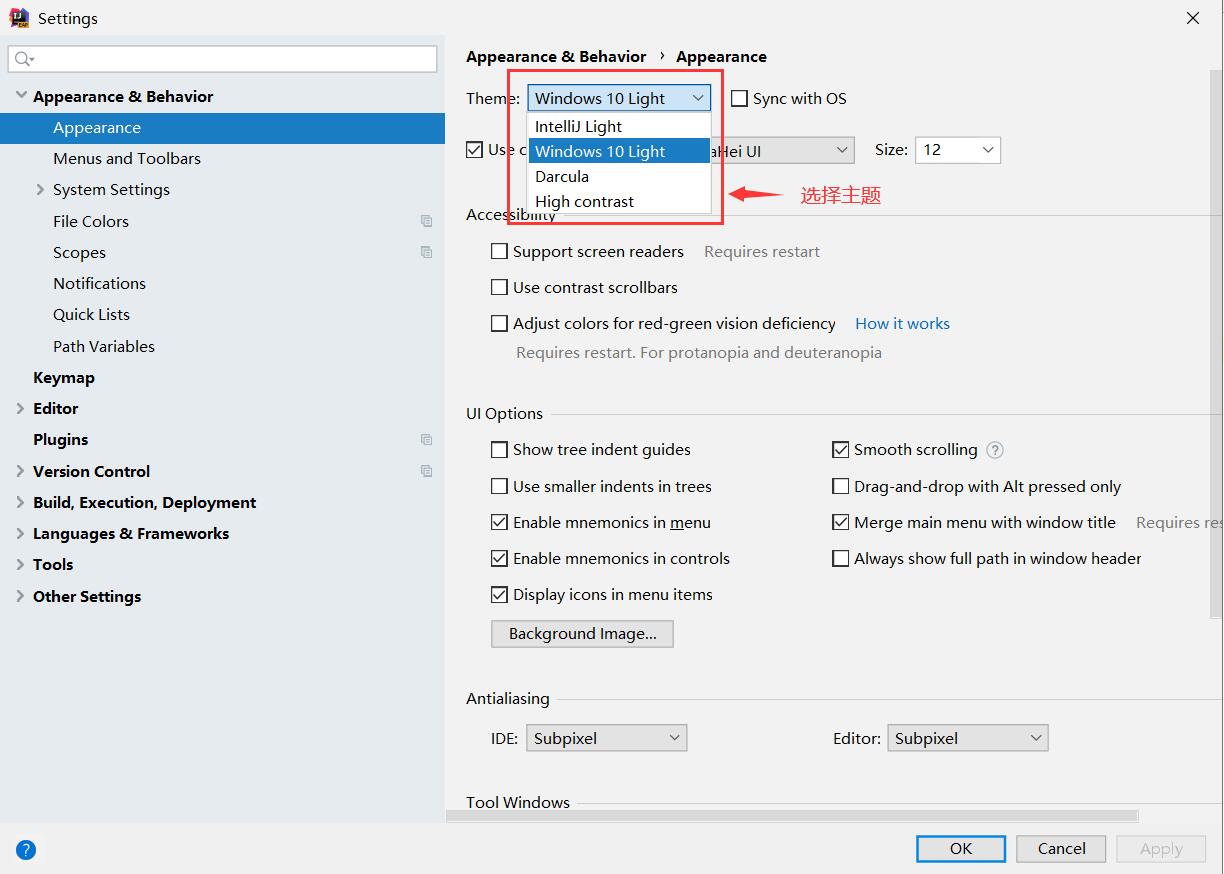Select Appearance in settings tree

pyautogui.click(x=222, y=127)
